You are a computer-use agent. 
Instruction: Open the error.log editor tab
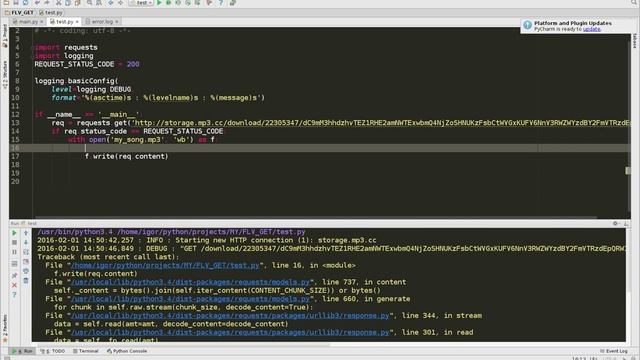(x=102, y=21)
